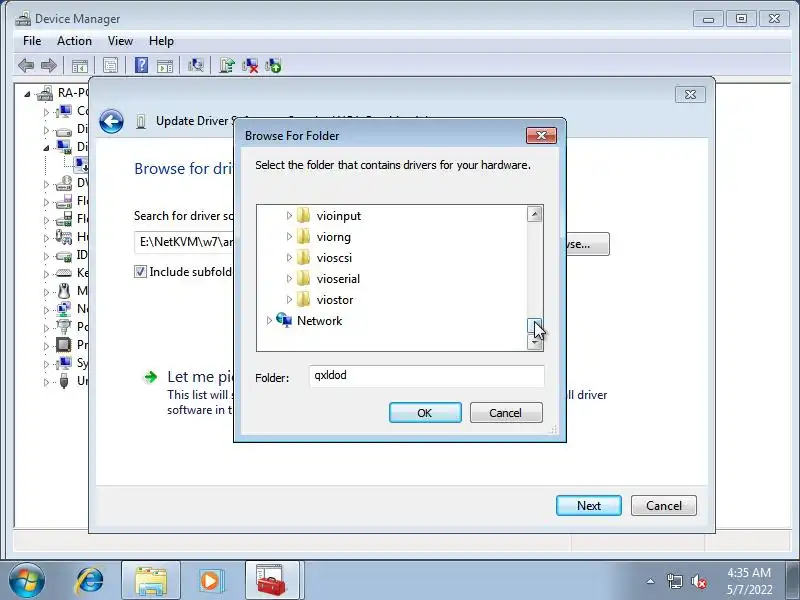Close the Update Driver Software window

pos(690,94)
